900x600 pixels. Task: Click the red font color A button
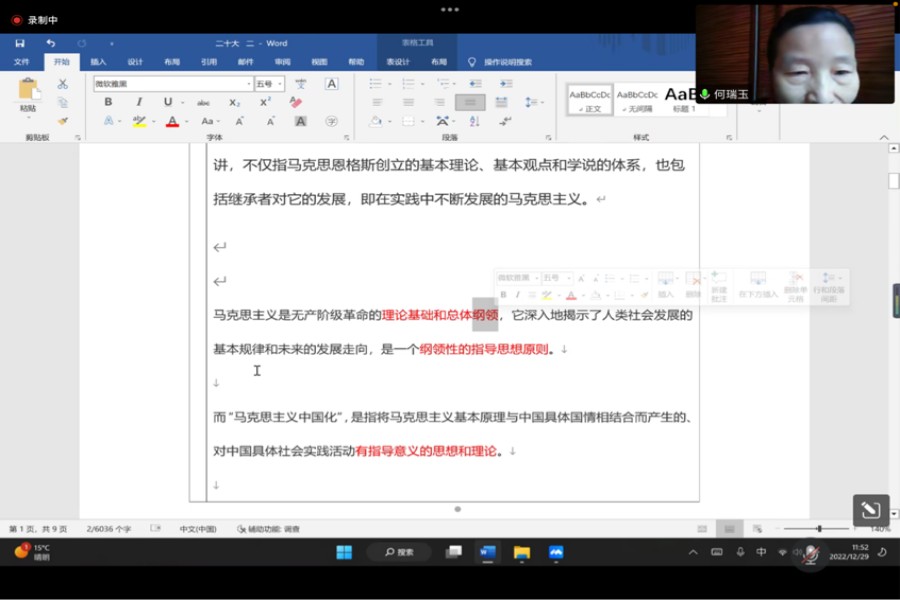click(172, 121)
